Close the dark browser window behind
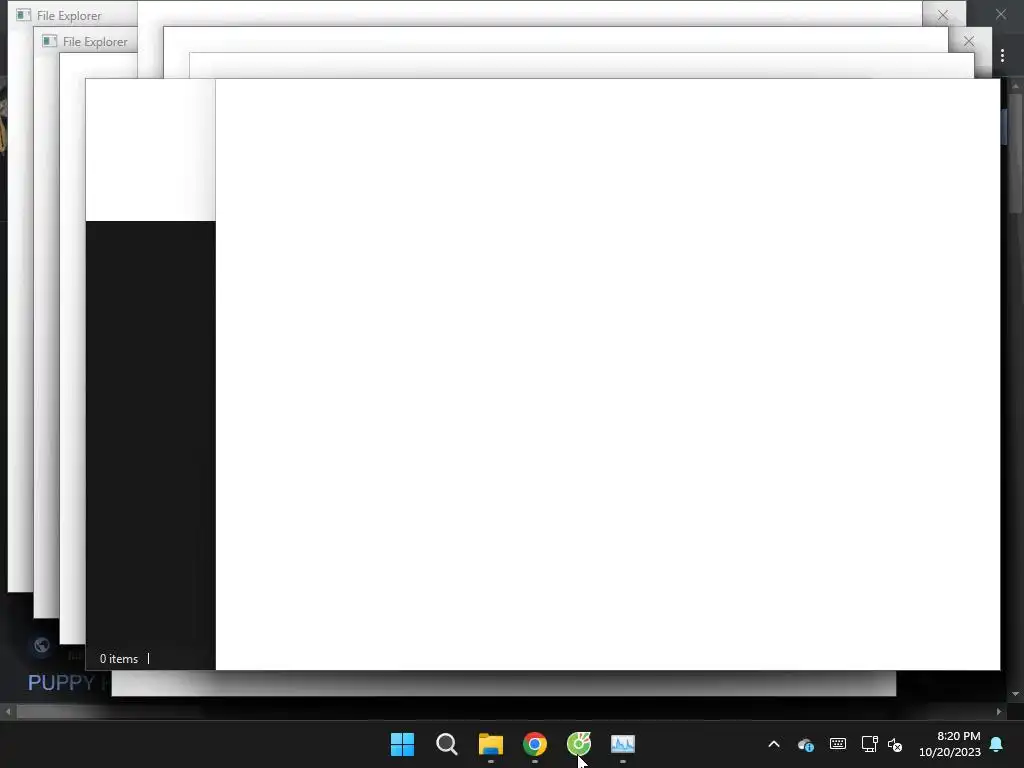Image resolution: width=1024 pixels, height=768 pixels. point(1000,14)
